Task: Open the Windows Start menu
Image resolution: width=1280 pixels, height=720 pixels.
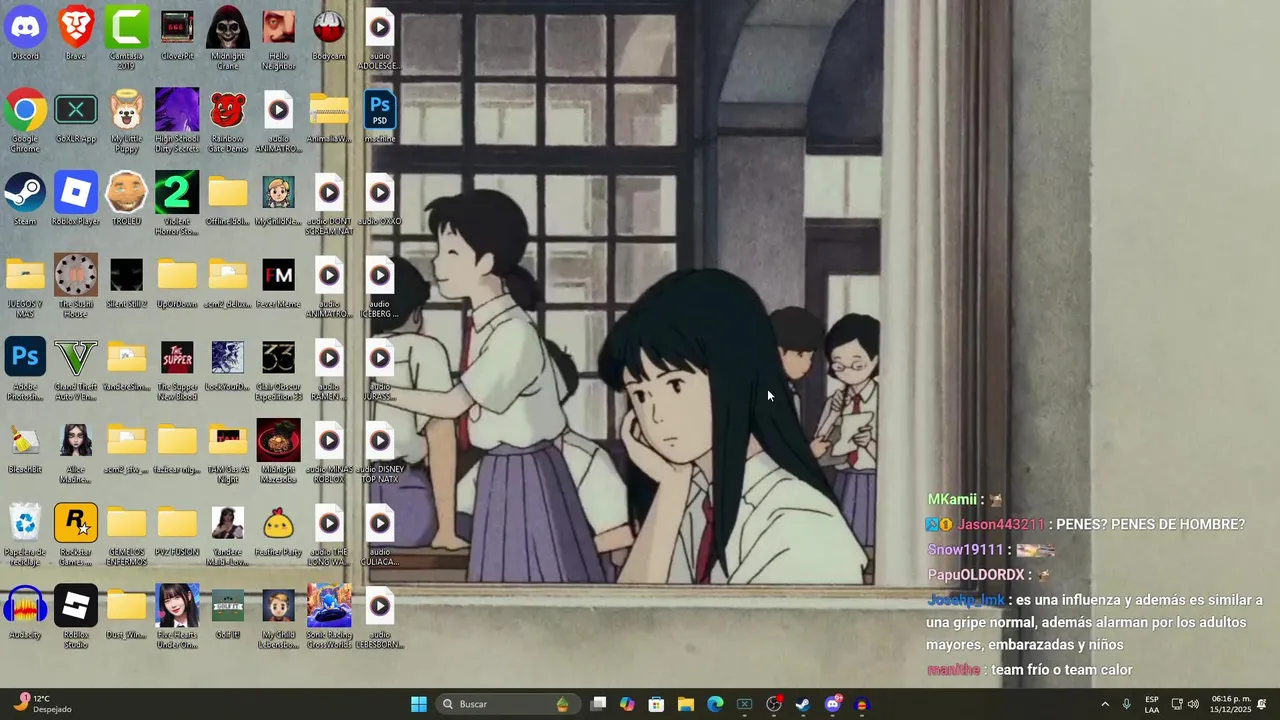Action: [x=419, y=704]
